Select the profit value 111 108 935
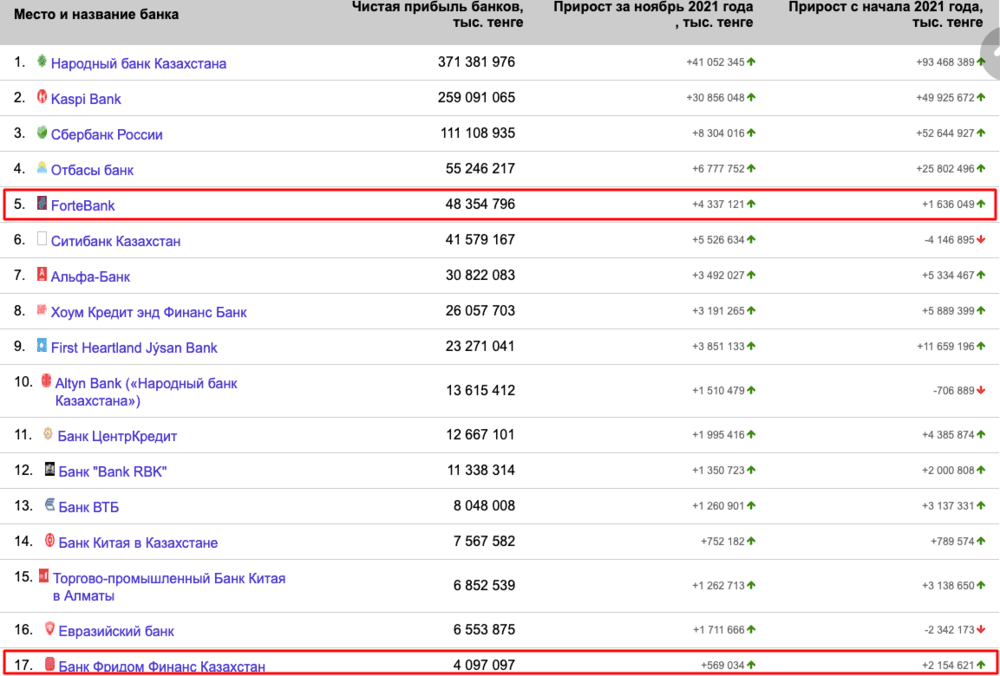Screen dimensions: 1000x676 (478, 133)
